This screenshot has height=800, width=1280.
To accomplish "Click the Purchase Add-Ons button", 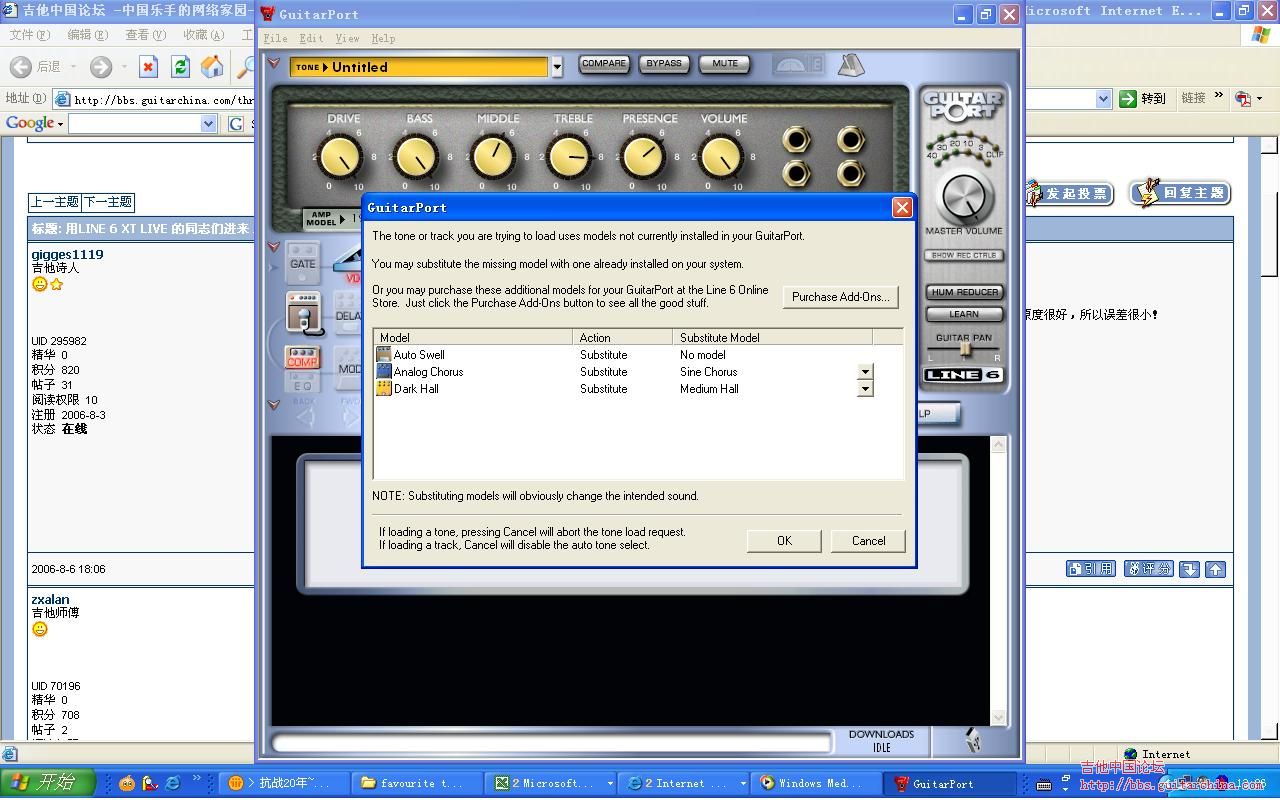I will click(x=840, y=297).
